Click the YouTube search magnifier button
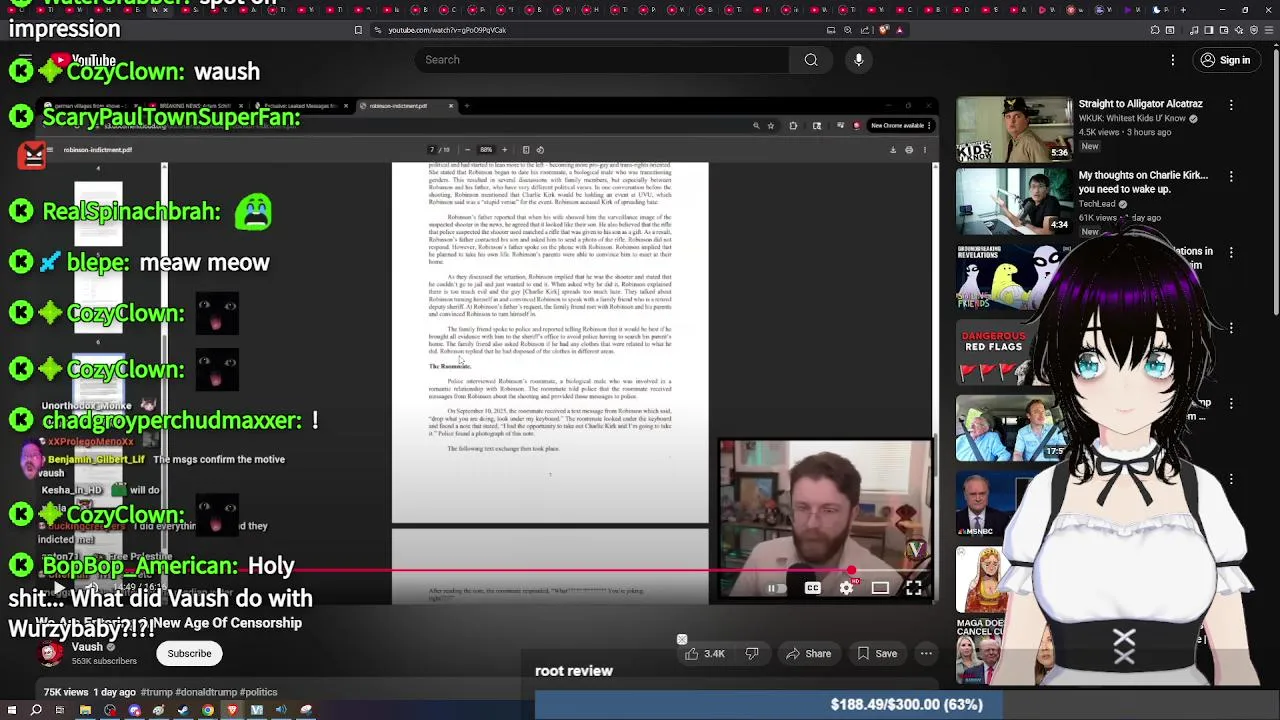This screenshot has height=720, width=1280. click(x=811, y=60)
